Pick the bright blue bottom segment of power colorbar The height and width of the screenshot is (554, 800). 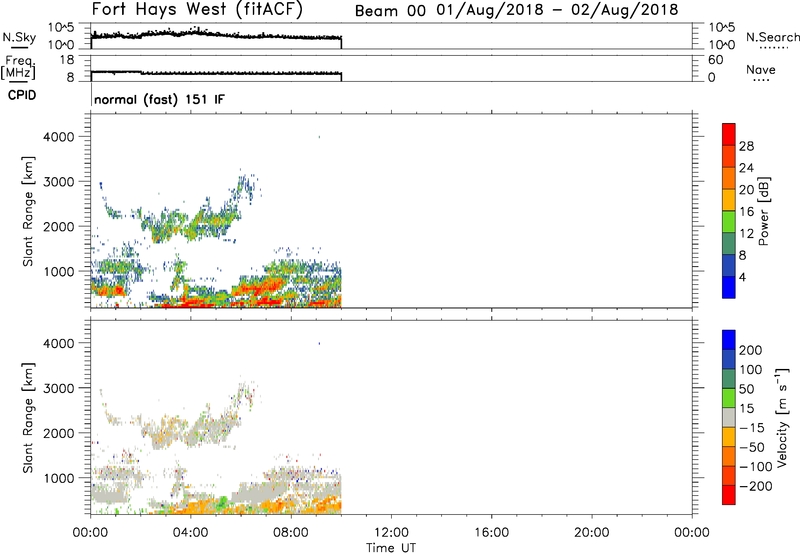point(729,287)
